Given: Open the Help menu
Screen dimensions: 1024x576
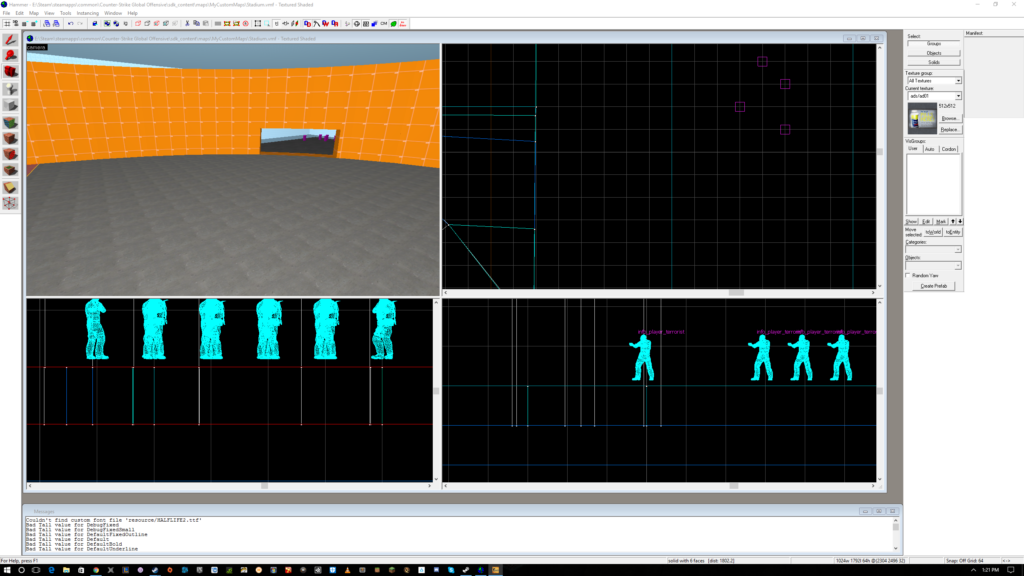Looking at the screenshot, I should click(133, 13).
